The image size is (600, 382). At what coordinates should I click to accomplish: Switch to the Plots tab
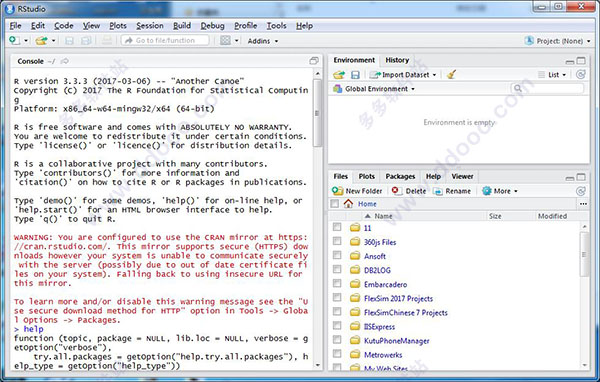366,176
